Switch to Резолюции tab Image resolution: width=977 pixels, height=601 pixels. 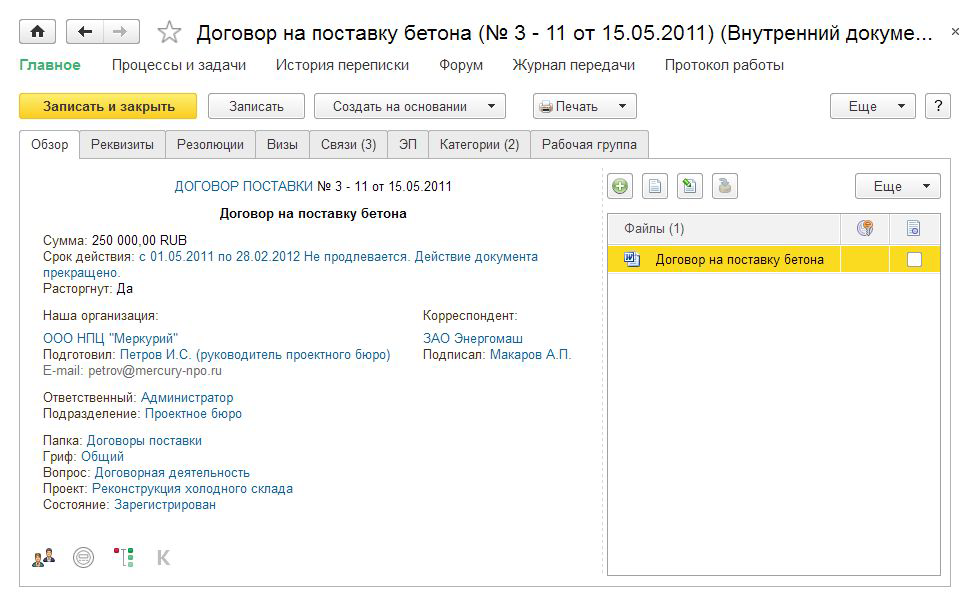click(x=210, y=144)
